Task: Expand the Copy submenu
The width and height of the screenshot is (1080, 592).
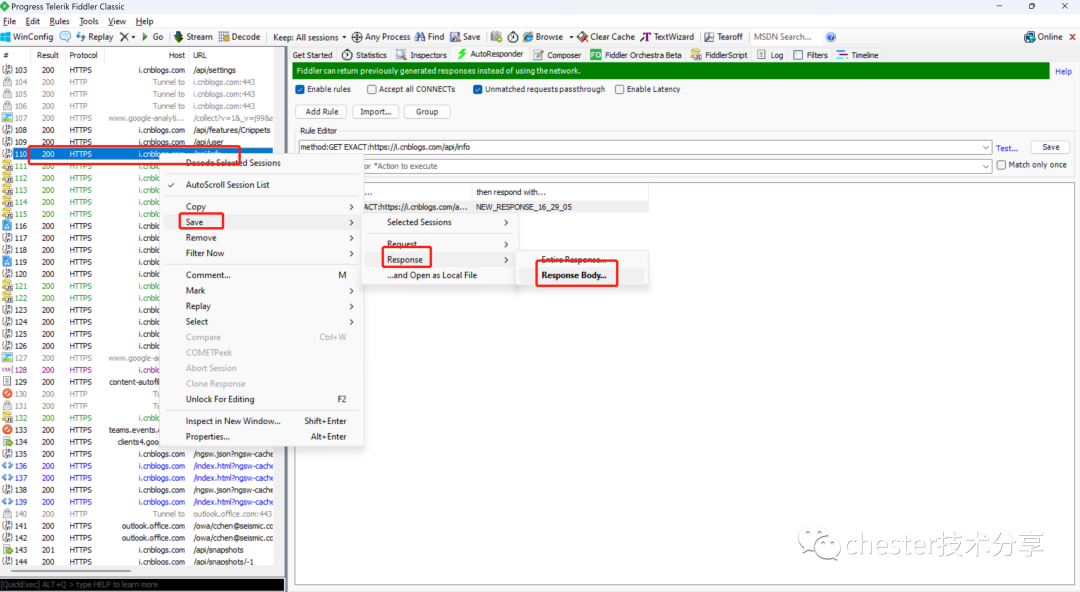Action: tap(262, 207)
